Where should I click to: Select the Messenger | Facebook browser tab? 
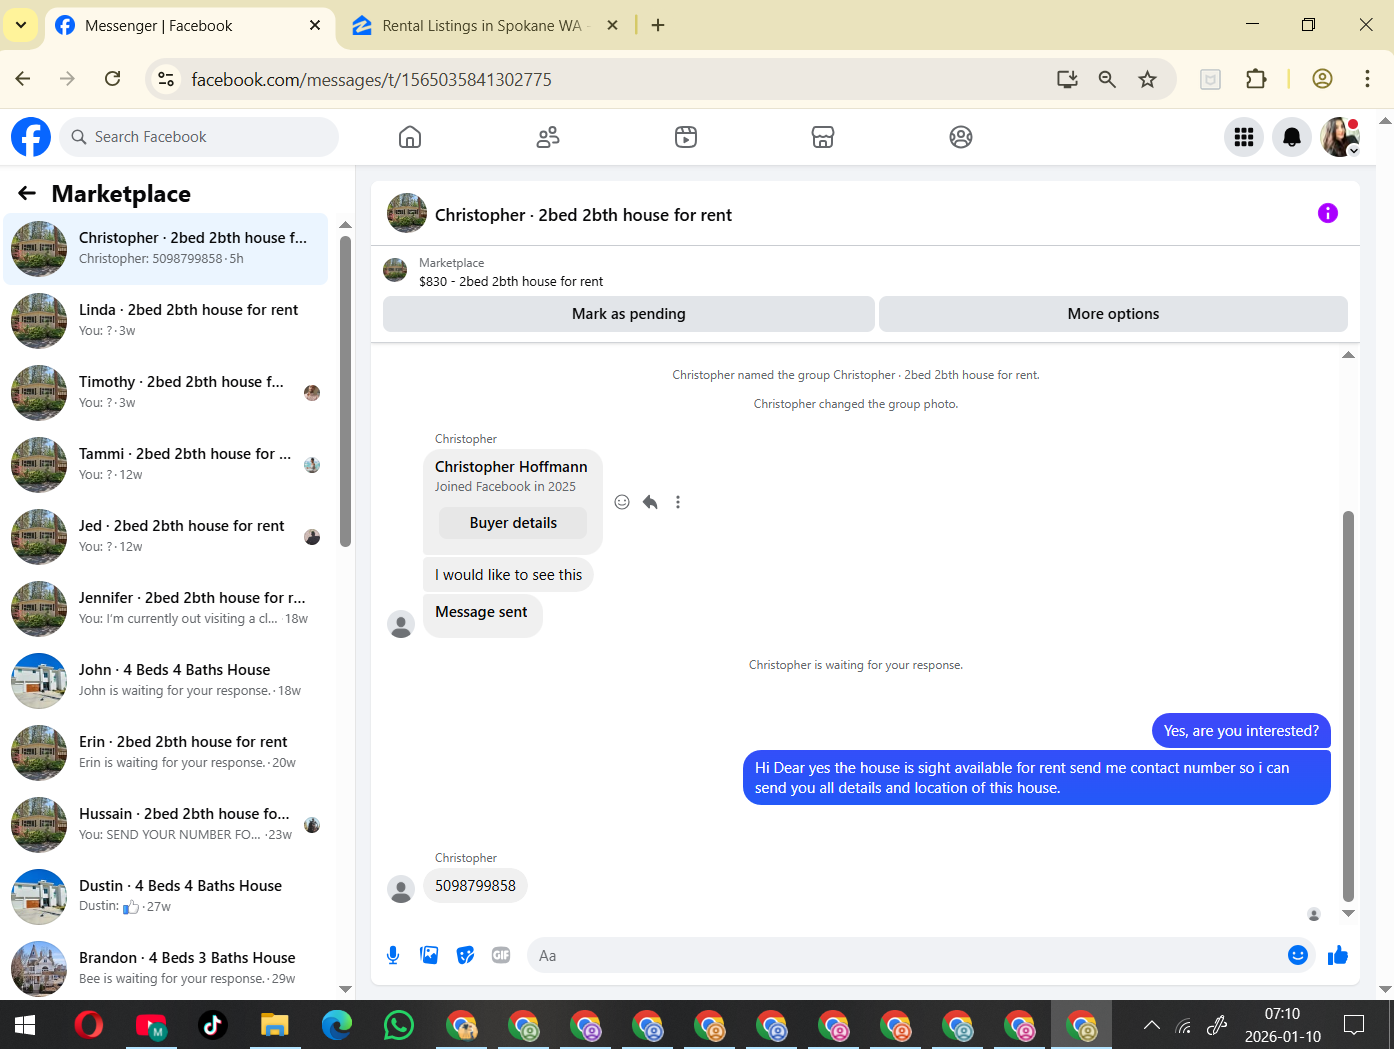(x=187, y=25)
